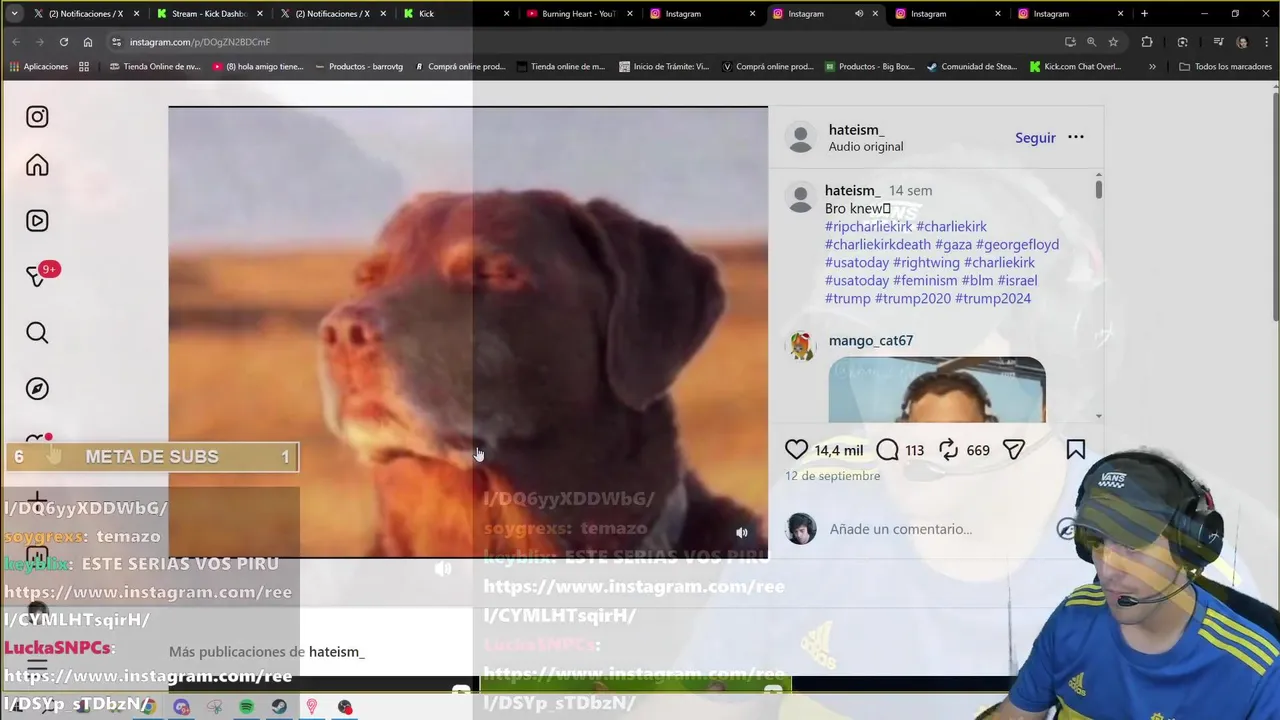1280x720 pixels.
Task: Open the Search magnifier in sidebar
Action: (37, 333)
